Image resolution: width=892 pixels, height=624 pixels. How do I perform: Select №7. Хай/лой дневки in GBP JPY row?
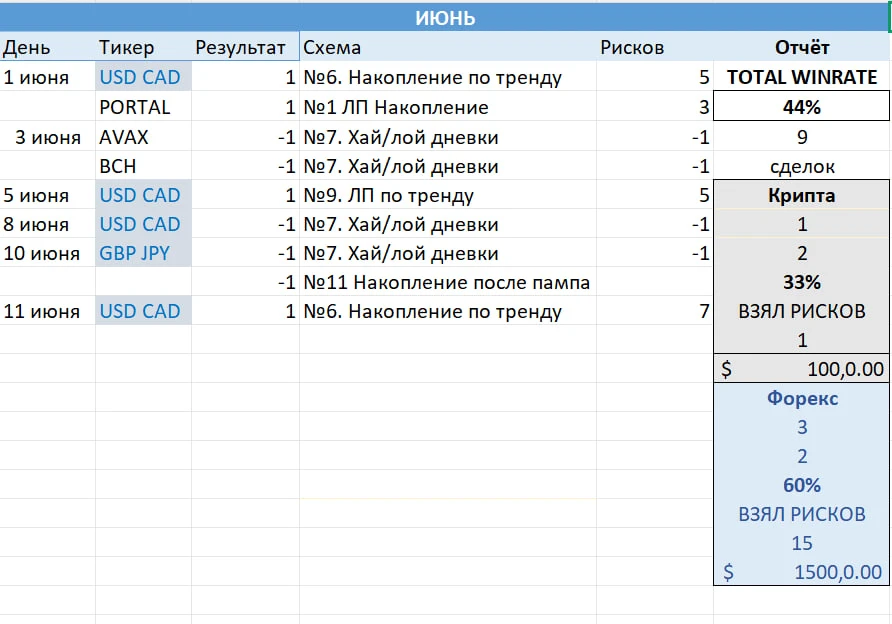pos(448,253)
